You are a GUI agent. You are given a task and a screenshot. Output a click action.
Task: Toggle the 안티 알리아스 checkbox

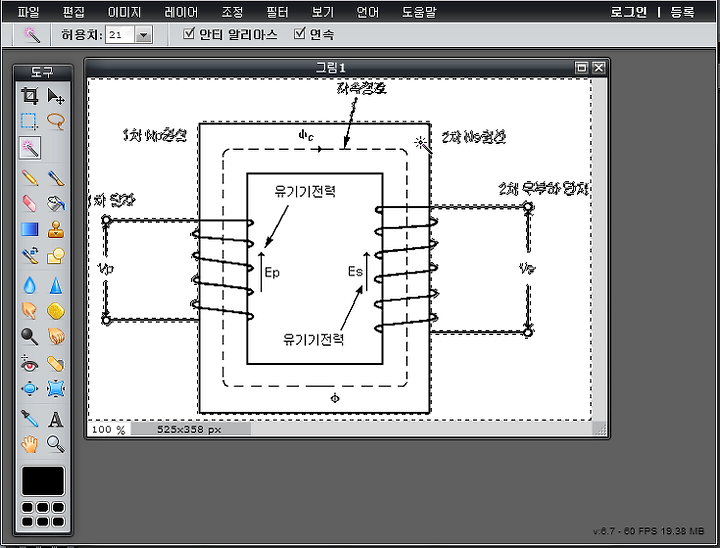coord(189,34)
